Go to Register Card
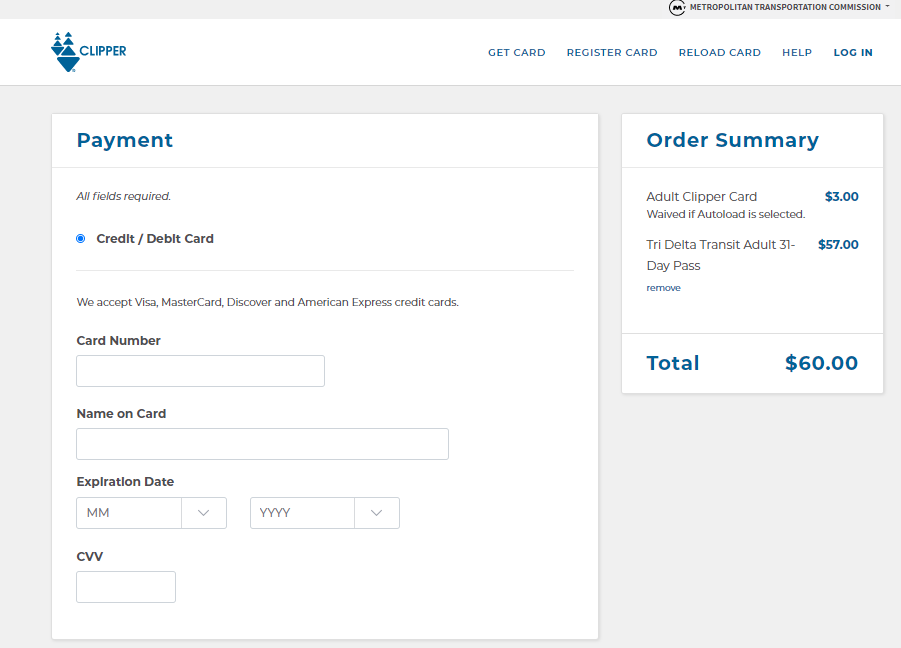Screen dimensions: 901x648 point(612,52)
